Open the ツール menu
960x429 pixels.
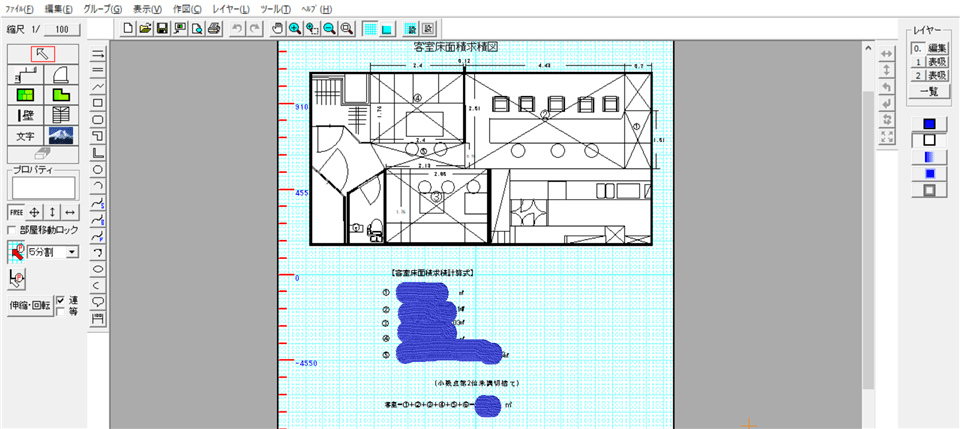tap(276, 8)
